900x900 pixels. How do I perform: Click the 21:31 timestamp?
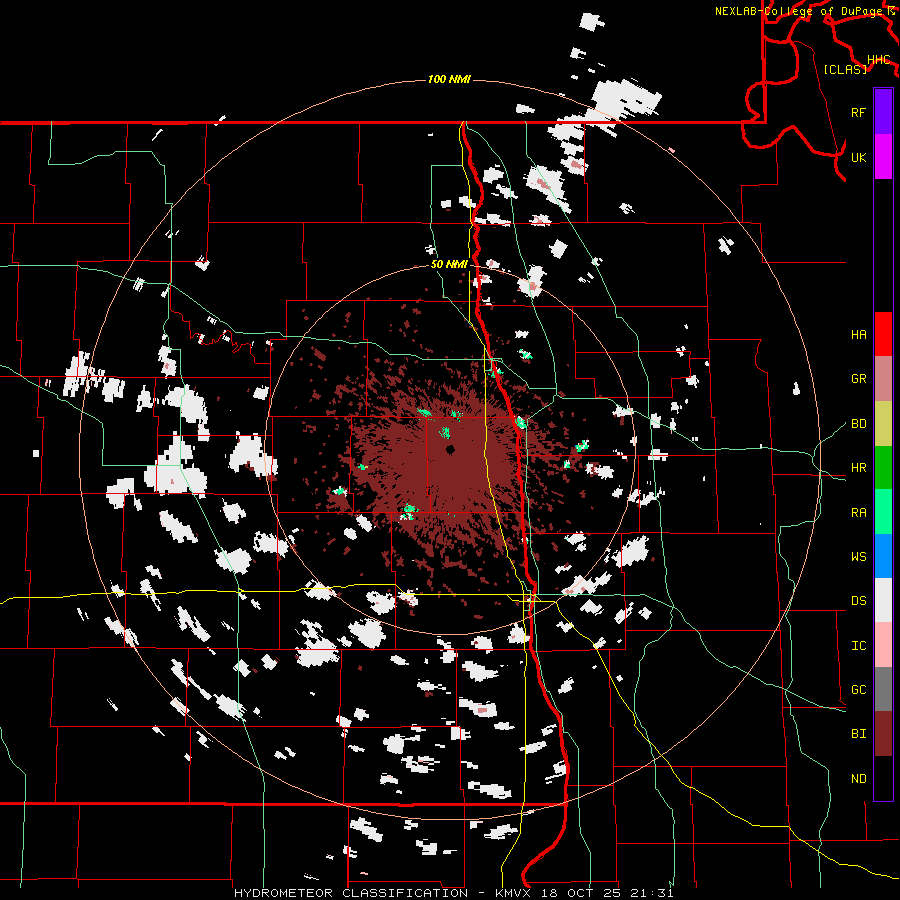(654, 893)
